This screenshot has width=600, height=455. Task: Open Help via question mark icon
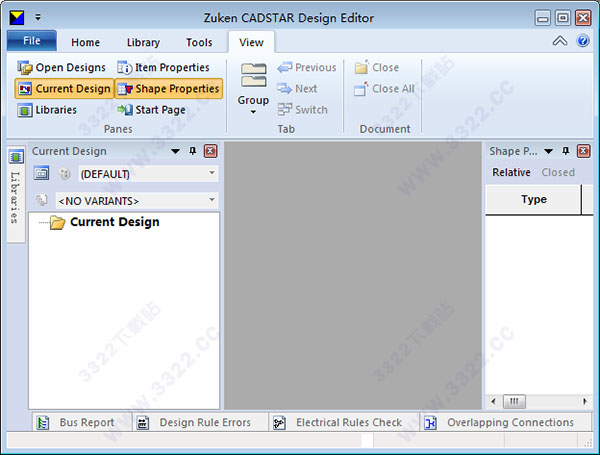click(x=583, y=41)
